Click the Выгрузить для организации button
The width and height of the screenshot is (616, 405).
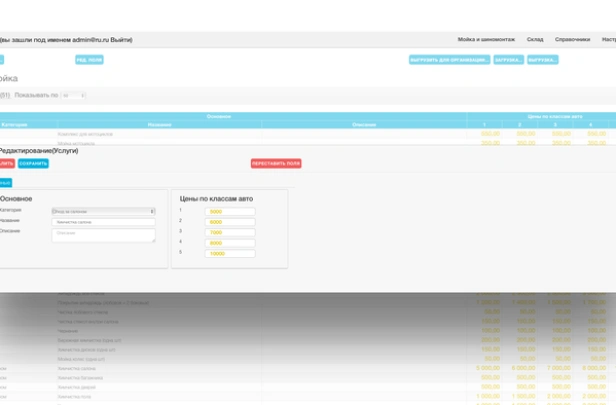[449, 60]
